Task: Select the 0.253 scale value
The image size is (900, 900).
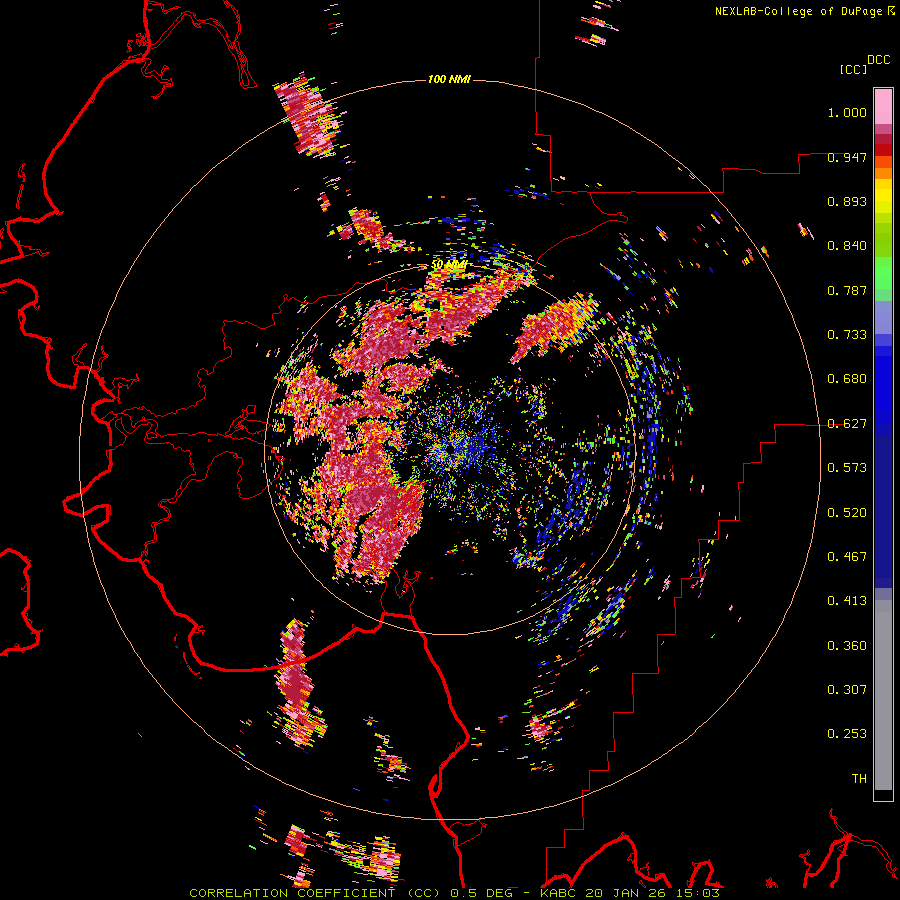Action: point(847,734)
